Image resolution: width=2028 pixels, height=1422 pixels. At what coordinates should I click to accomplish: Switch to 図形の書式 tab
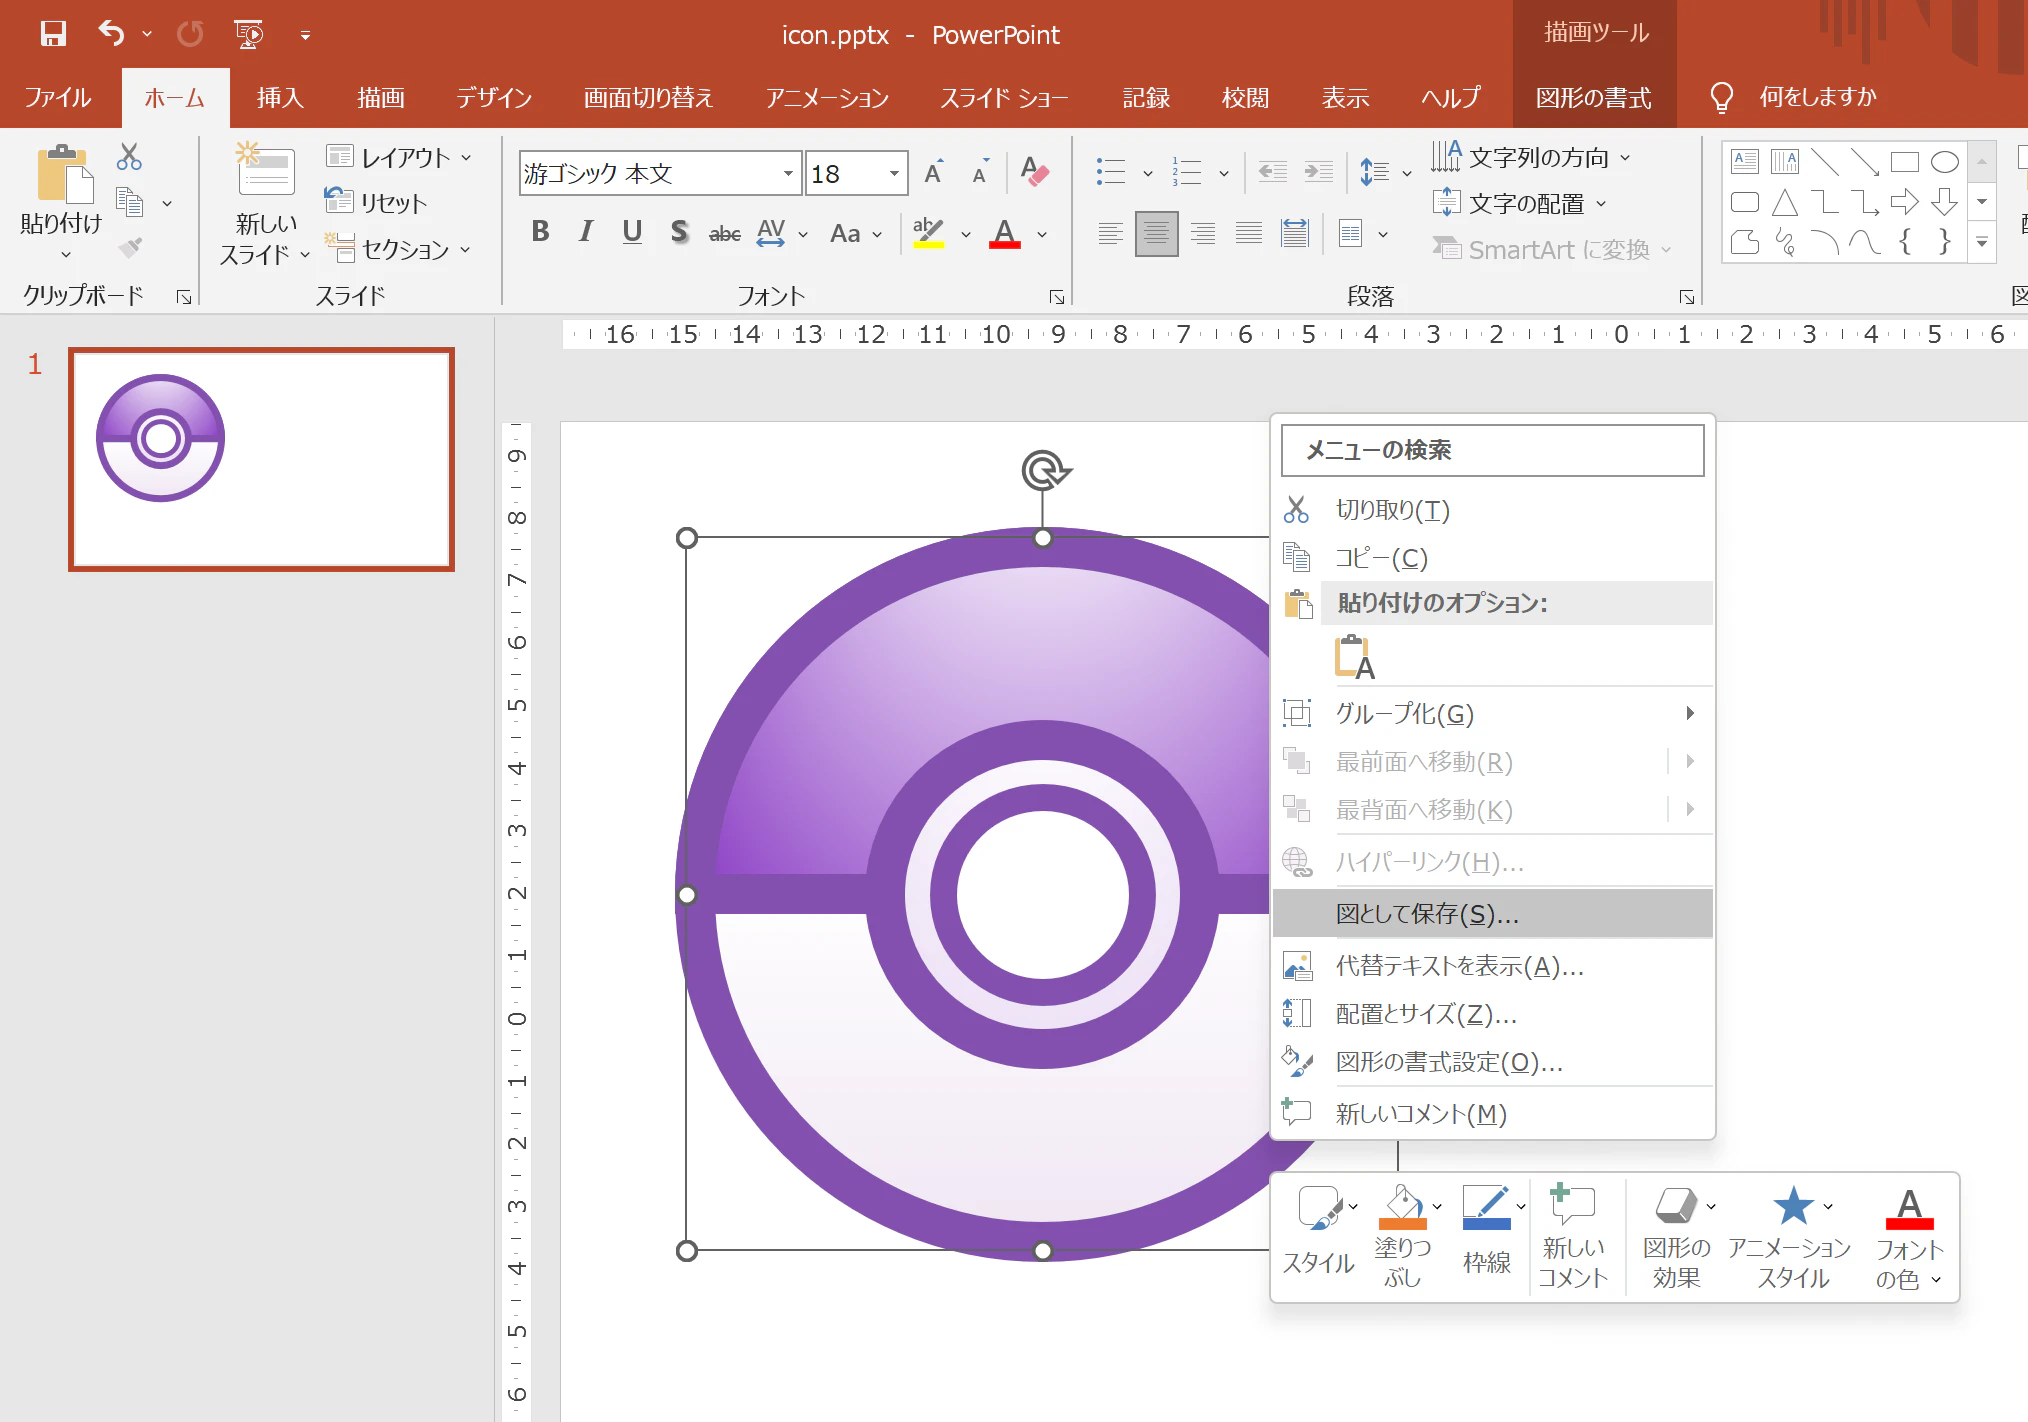click(1594, 97)
